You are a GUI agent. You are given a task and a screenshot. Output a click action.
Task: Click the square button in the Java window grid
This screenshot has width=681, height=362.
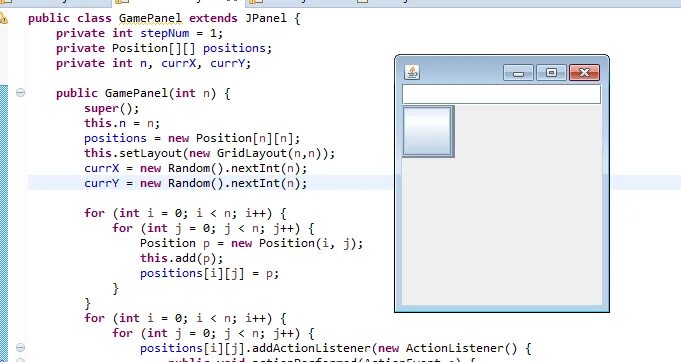[x=428, y=131]
